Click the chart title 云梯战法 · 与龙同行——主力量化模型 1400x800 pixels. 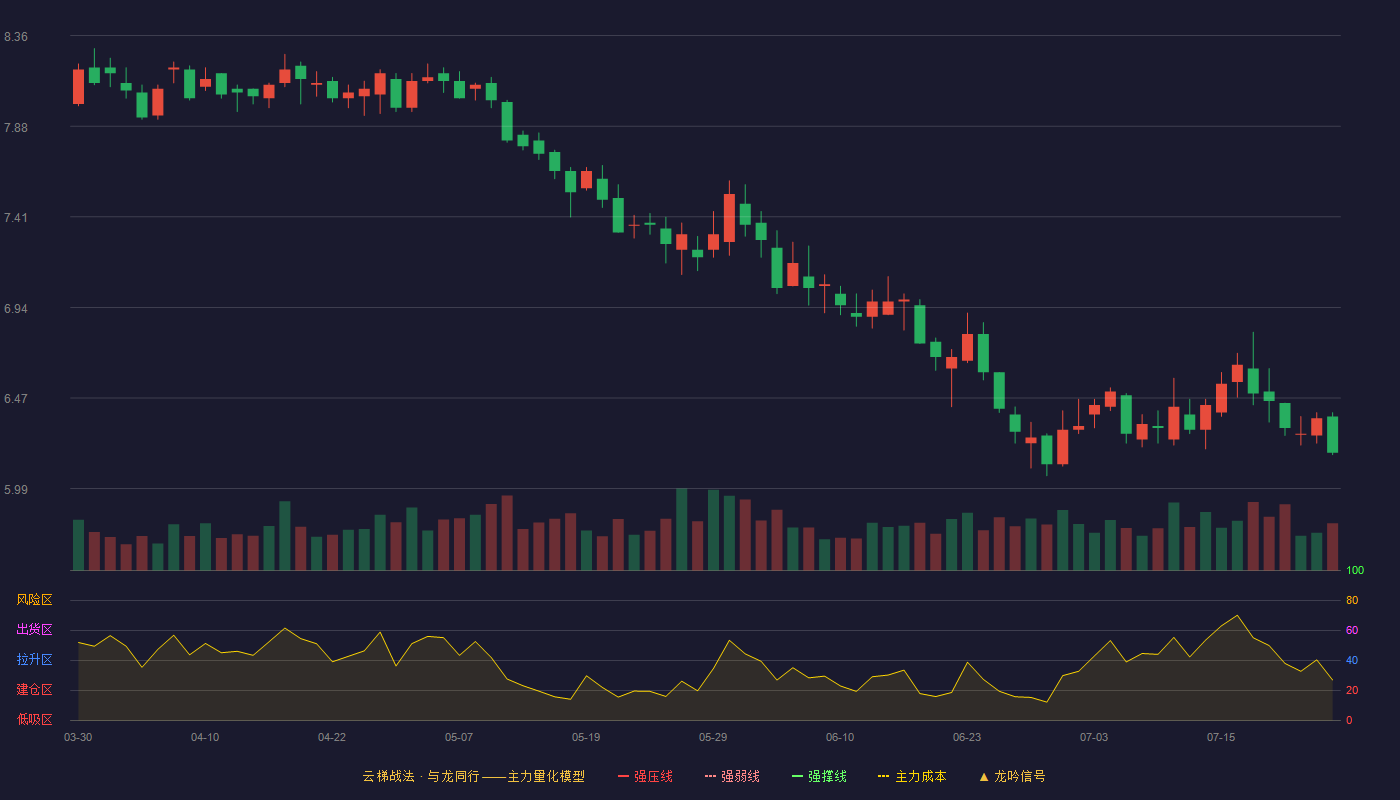[x=474, y=776]
